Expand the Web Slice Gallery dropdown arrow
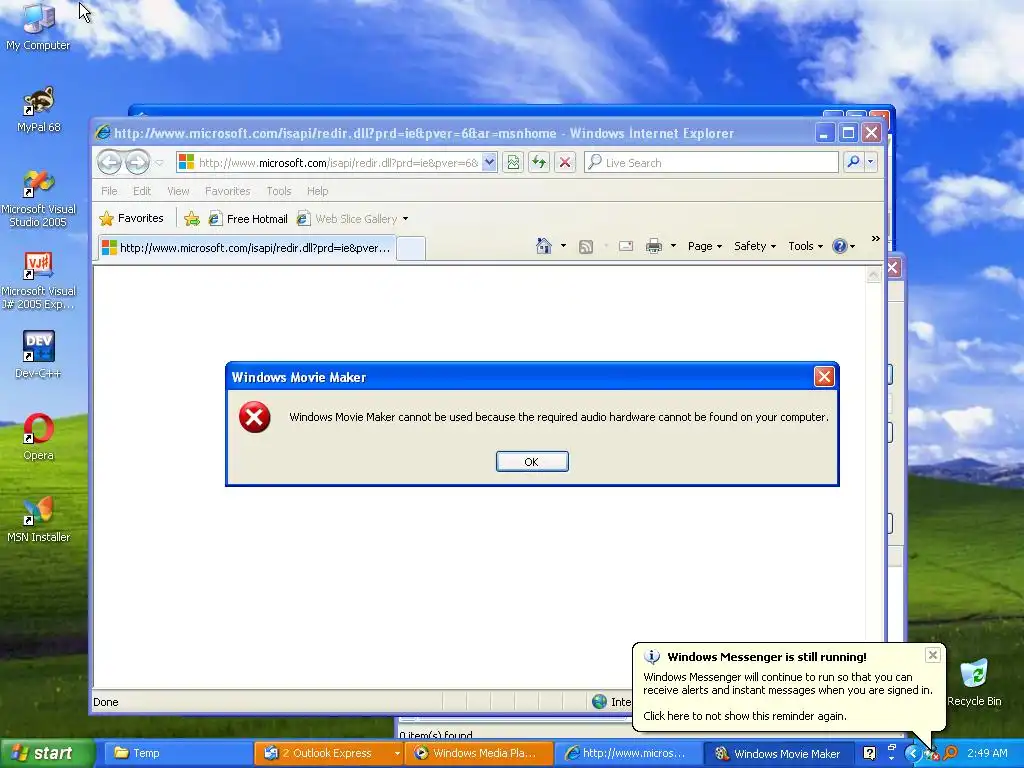 tap(406, 219)
